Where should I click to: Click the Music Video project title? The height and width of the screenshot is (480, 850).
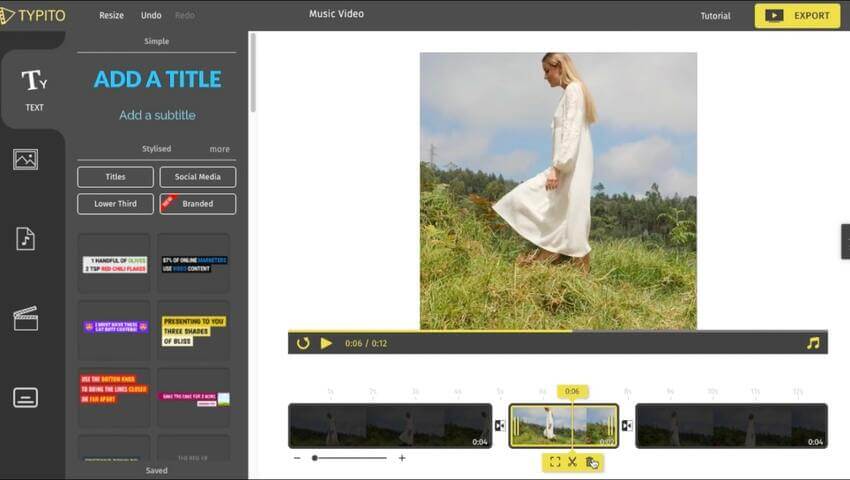(x=336, y=14)
